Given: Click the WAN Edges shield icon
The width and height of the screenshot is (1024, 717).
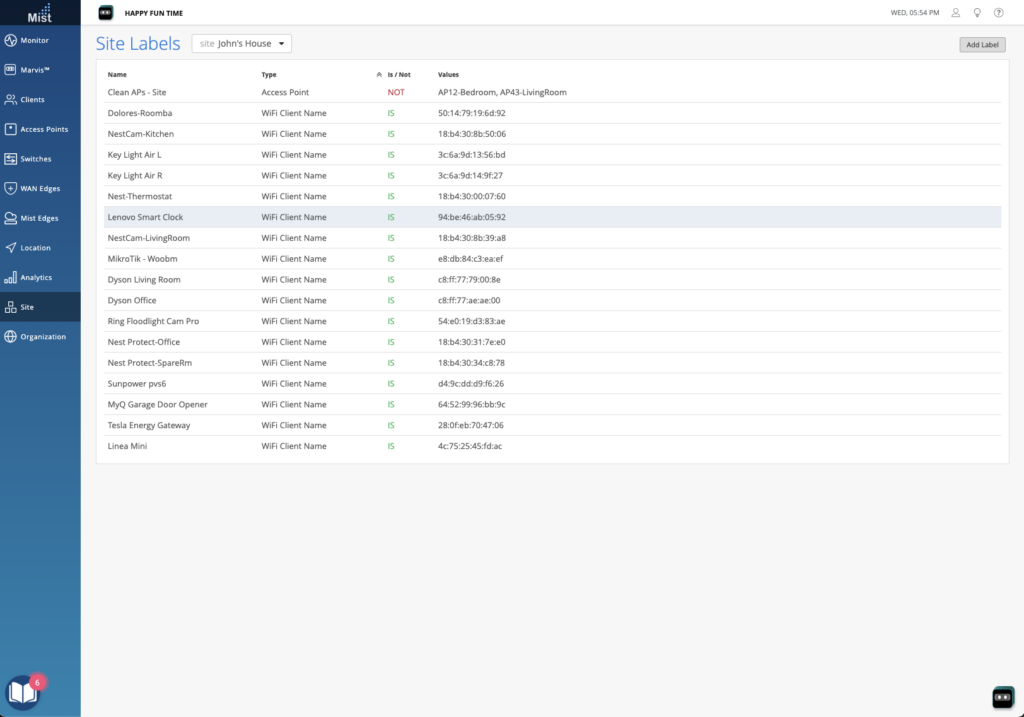Looking at the screenshot, I should point(10,189).
